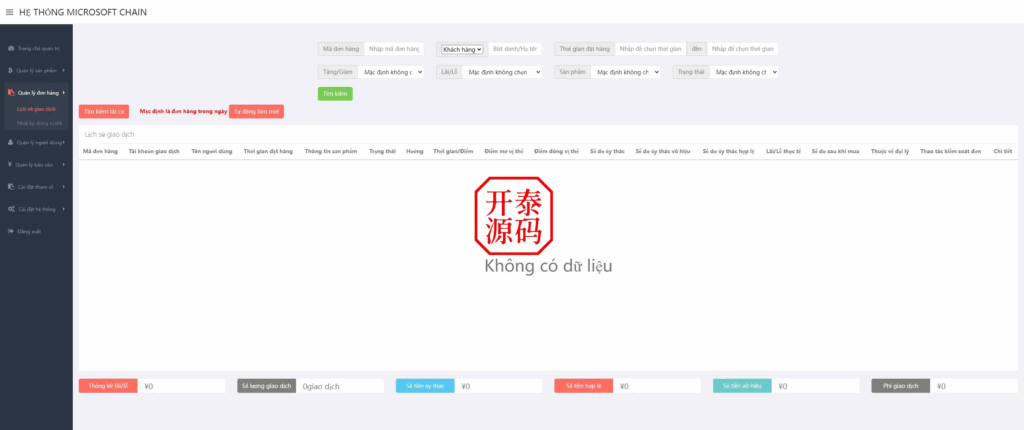The width and height of the screenshot is (1024, 430).
Task: Click the HỆ THỐNG MICROSOFT CHAIN title
Action: pos(83,12)
